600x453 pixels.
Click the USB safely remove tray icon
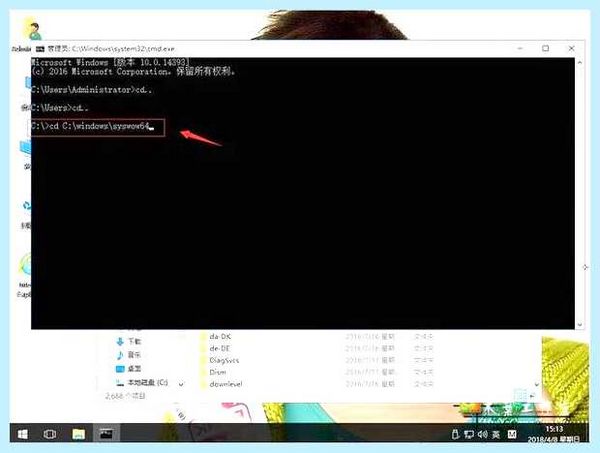[455, 434]
